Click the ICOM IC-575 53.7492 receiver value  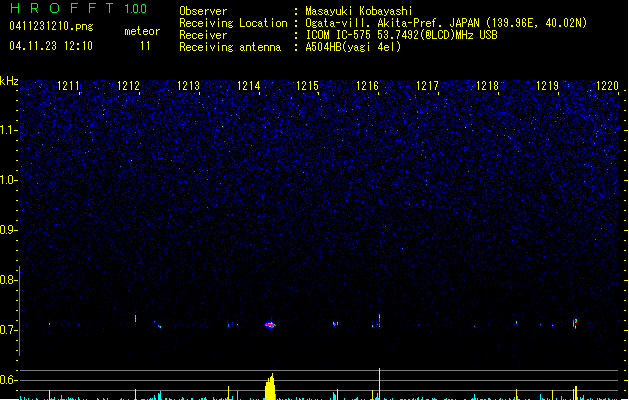click(x=401, y=35)
